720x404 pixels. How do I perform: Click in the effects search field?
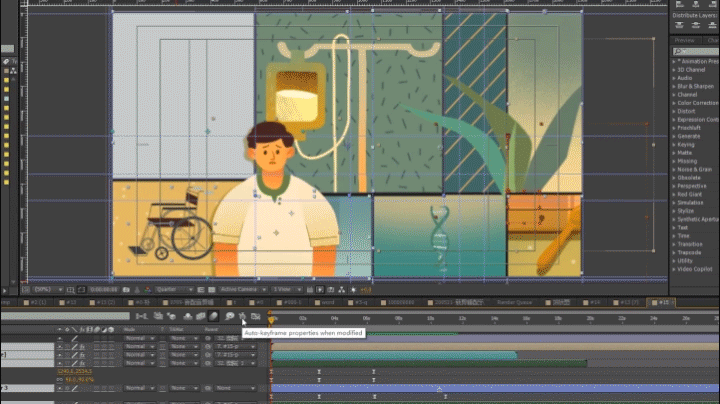pyautogui.click(x=696, y=51)
